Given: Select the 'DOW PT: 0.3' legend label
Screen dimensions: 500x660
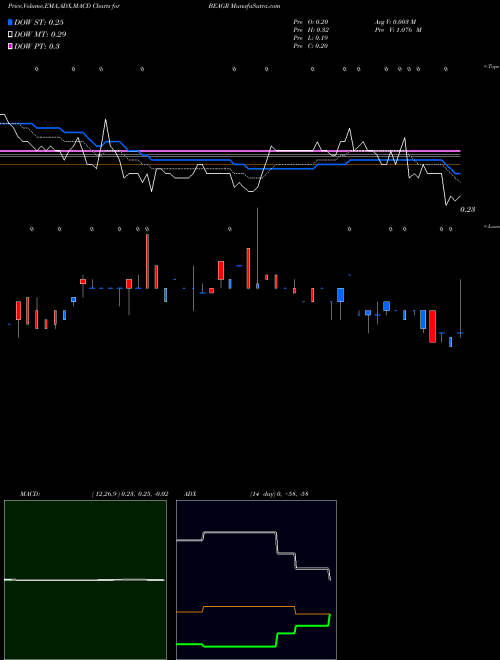Looking at the screenshot, I should click(x=37, y=46).
